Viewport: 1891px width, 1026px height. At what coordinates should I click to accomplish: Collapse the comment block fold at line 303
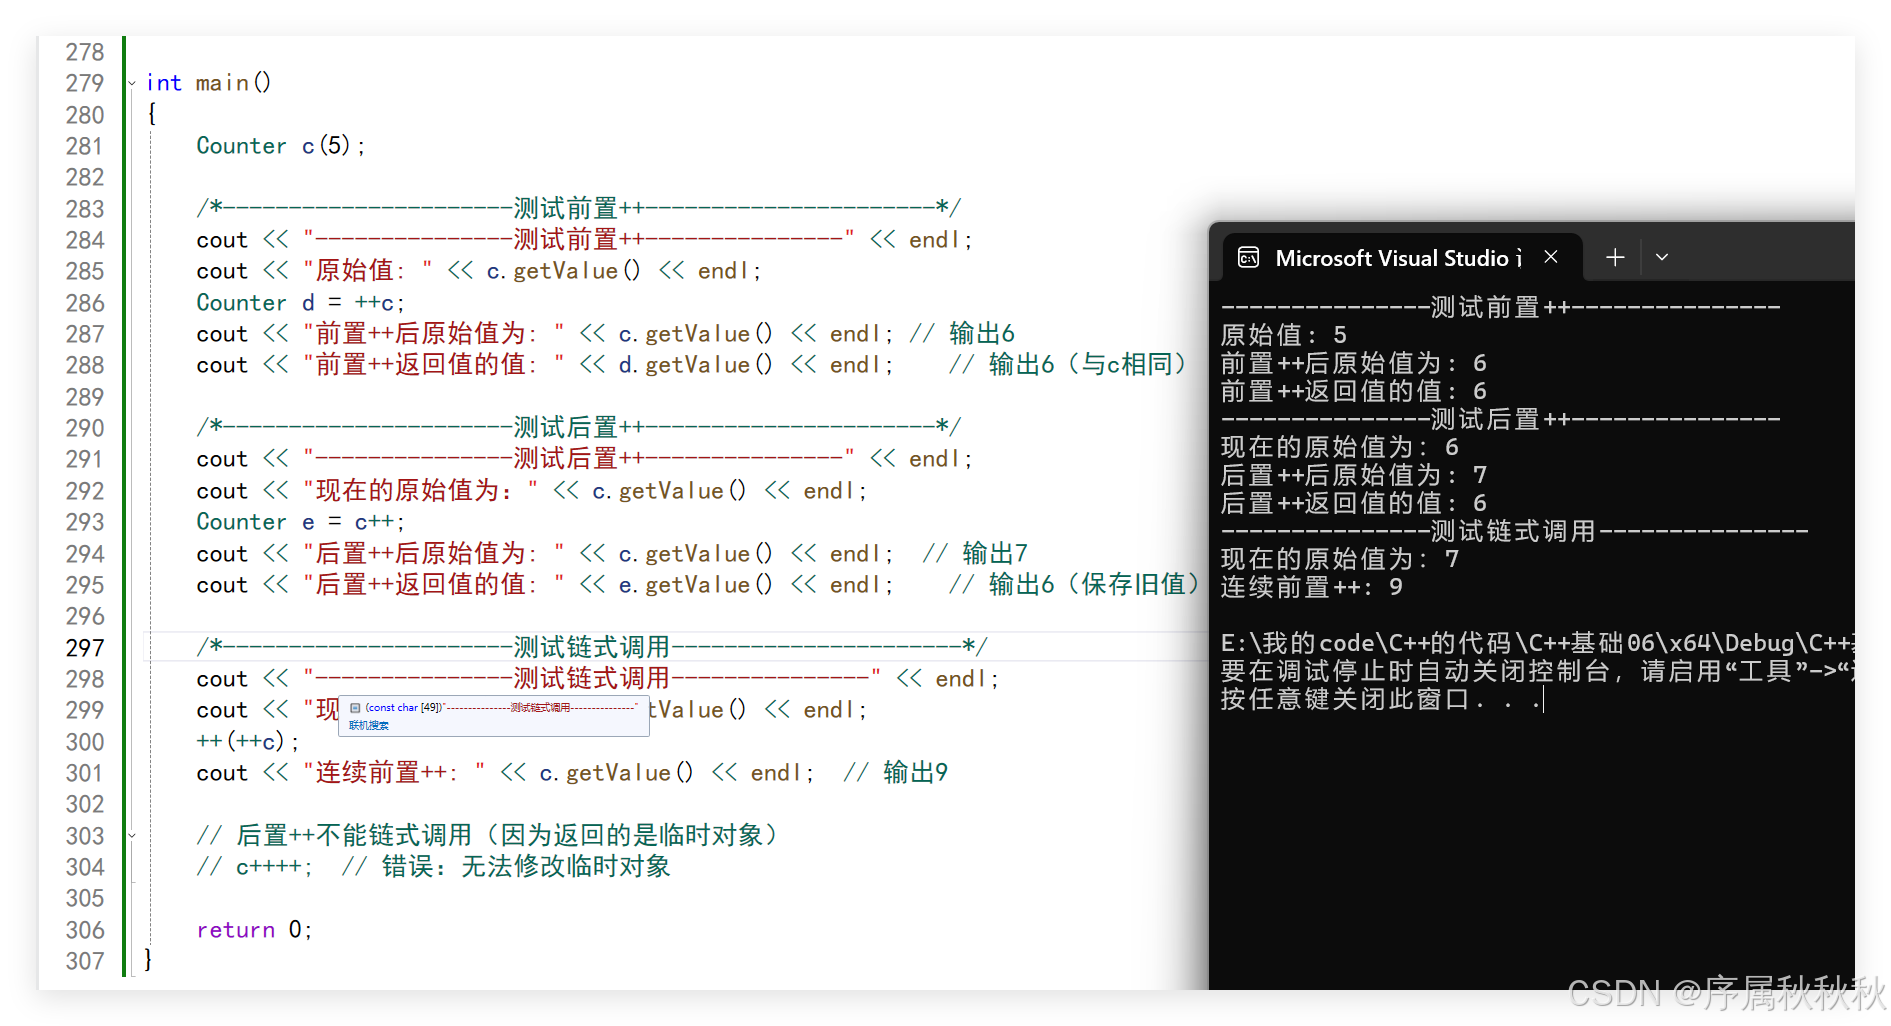click(132, 835)
